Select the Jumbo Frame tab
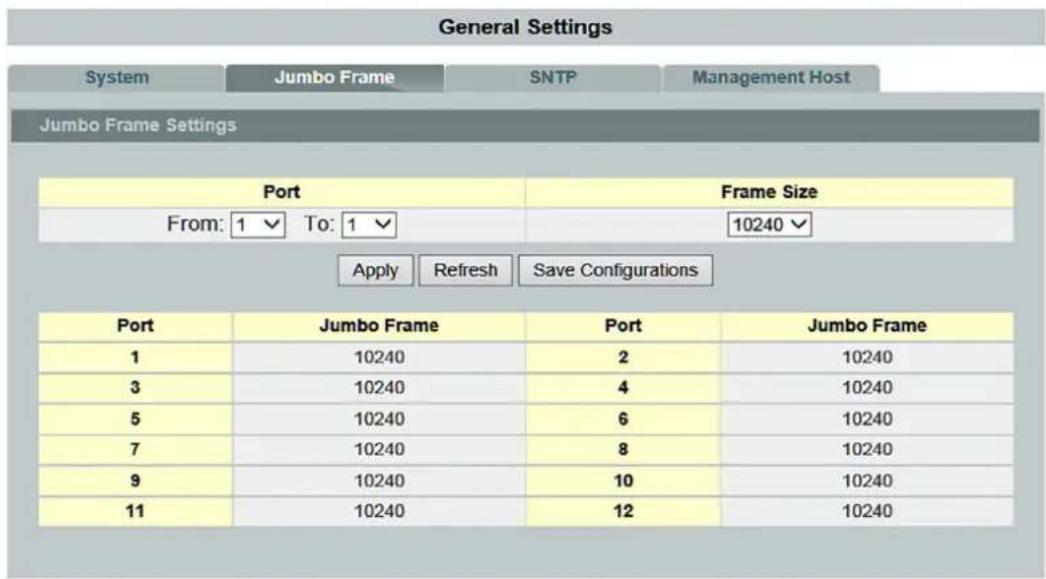The image size is (1046, 579). [x=335, y=78]
